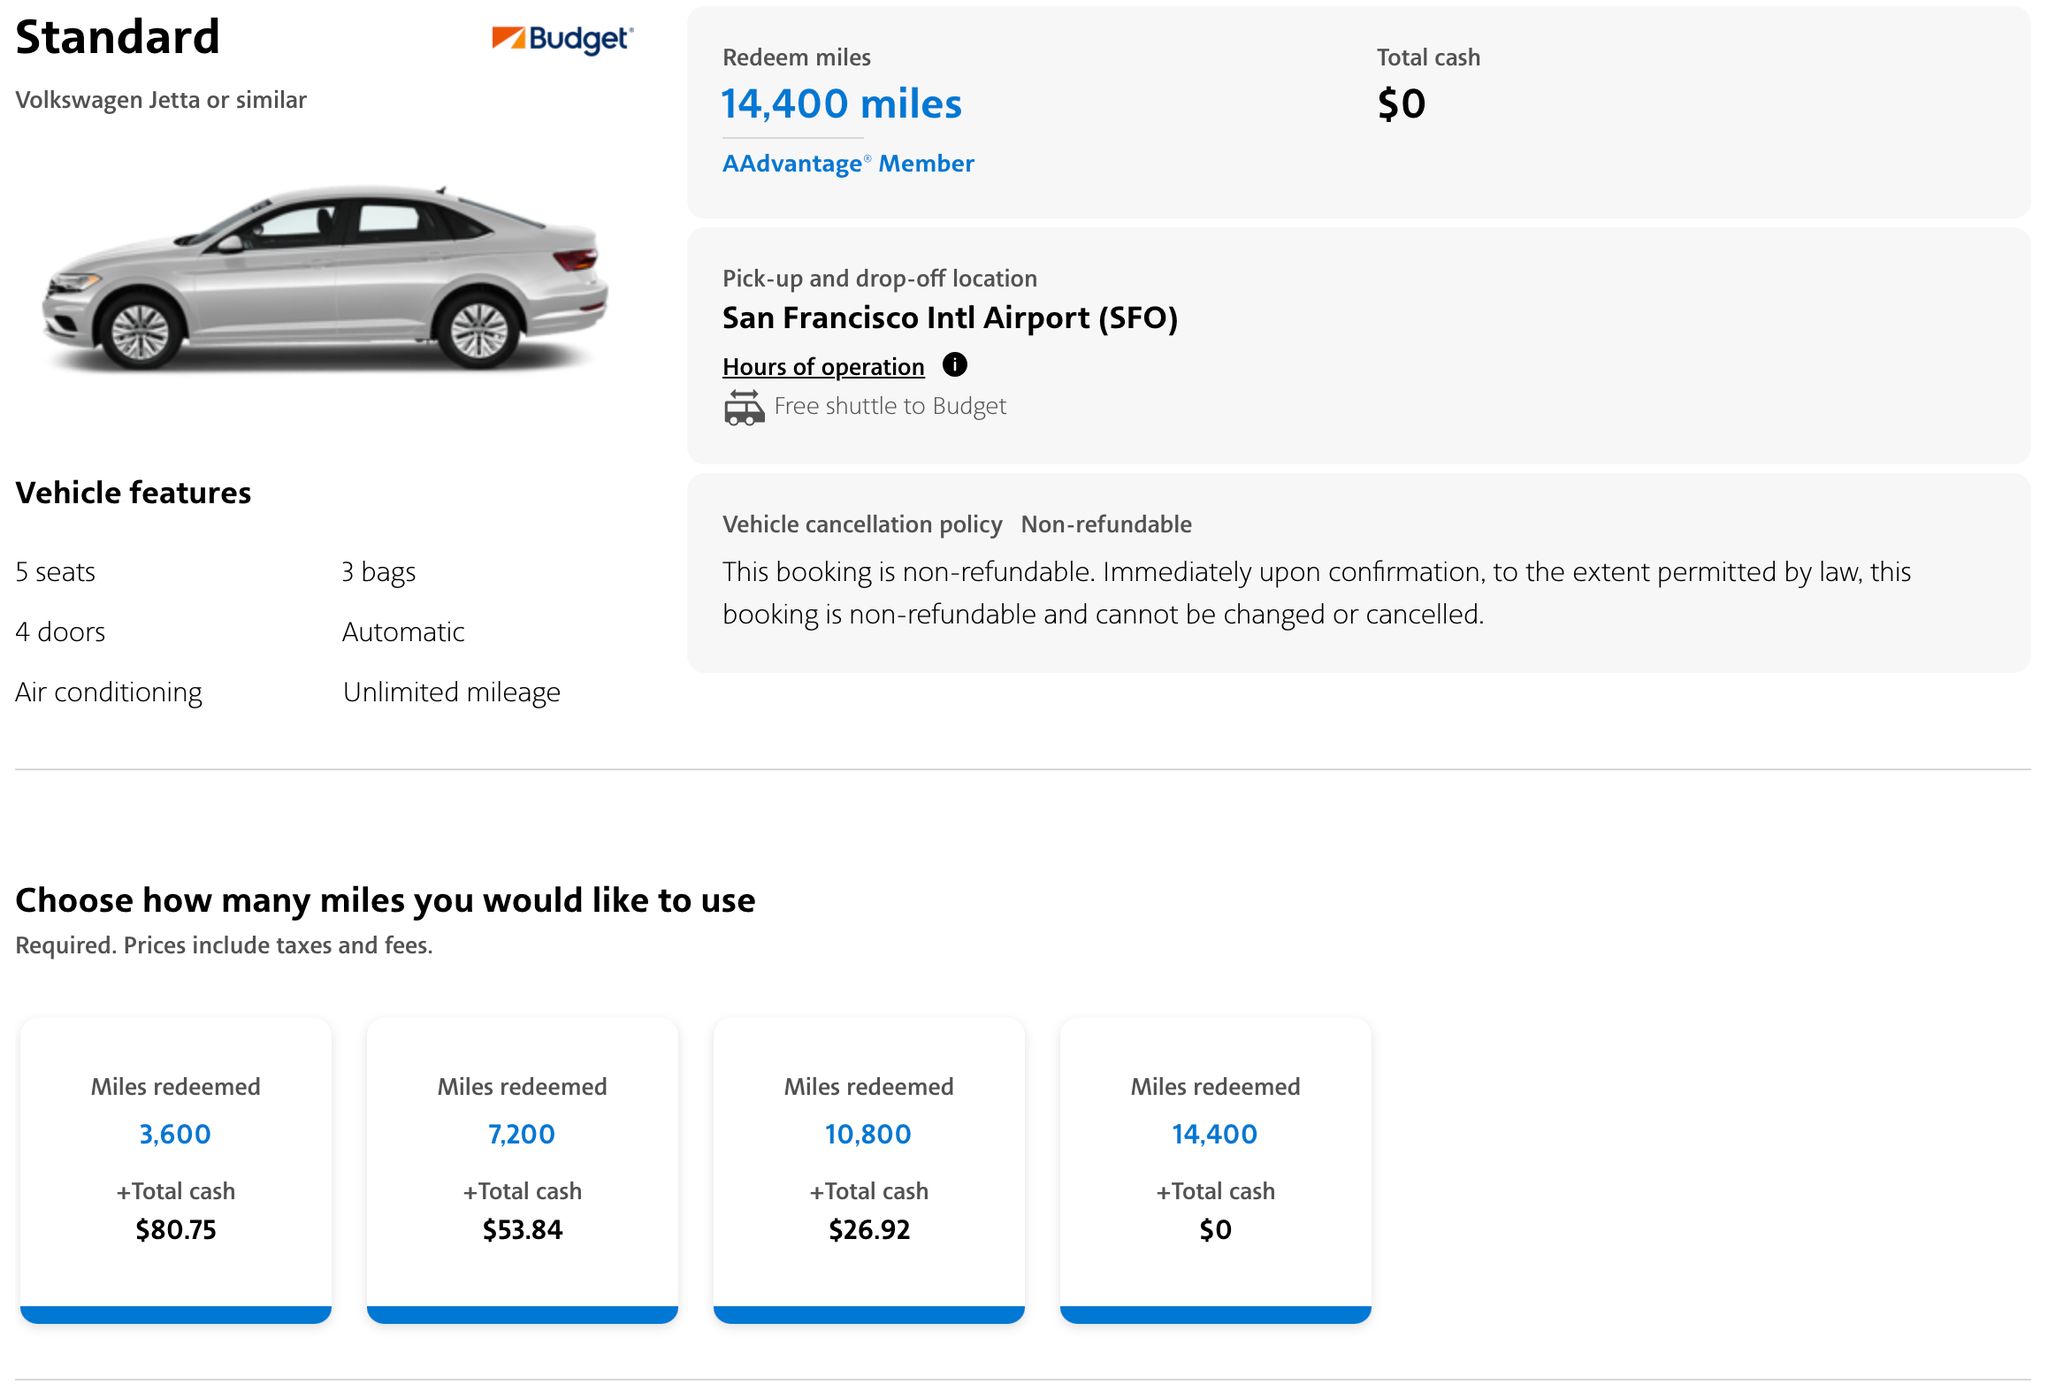Click the 14,400 miles redeem amount
The width and height of the screenshot is (2048, 1392).
[841, 103]
